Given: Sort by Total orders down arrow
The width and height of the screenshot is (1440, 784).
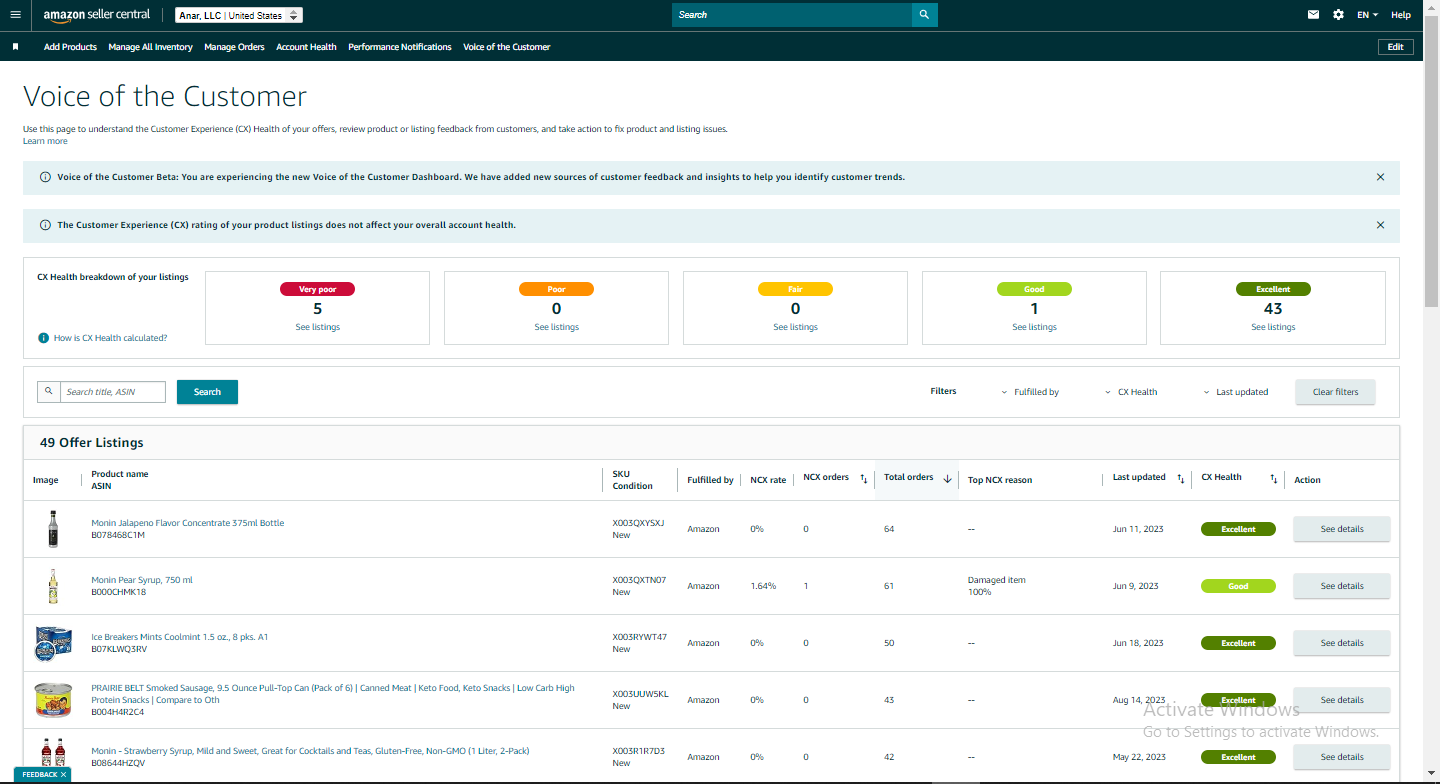Looking at the screenshot, I should (947, 479).
